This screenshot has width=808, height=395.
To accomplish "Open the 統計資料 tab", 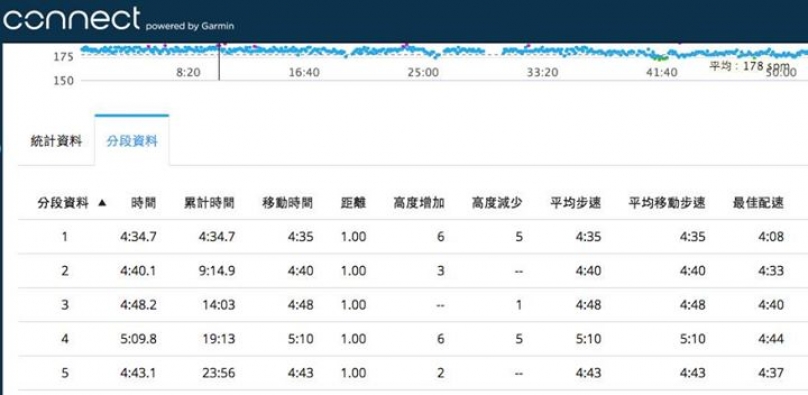I will [56, 141].
